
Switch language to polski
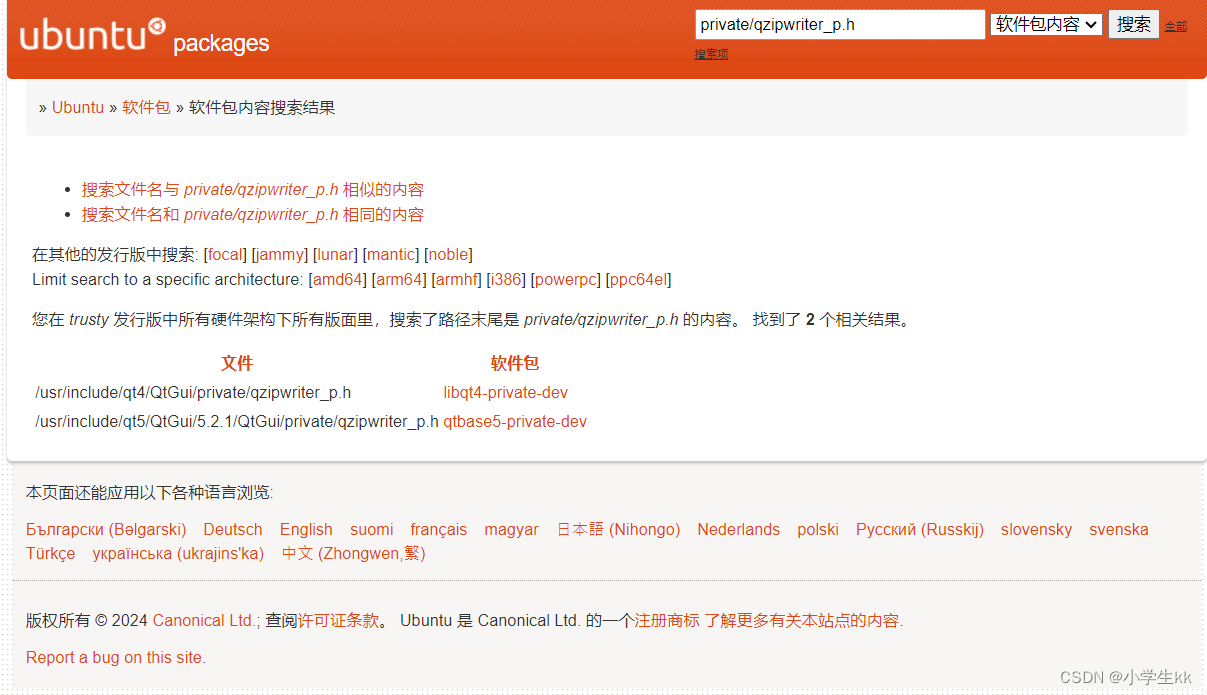click(818, 530)
